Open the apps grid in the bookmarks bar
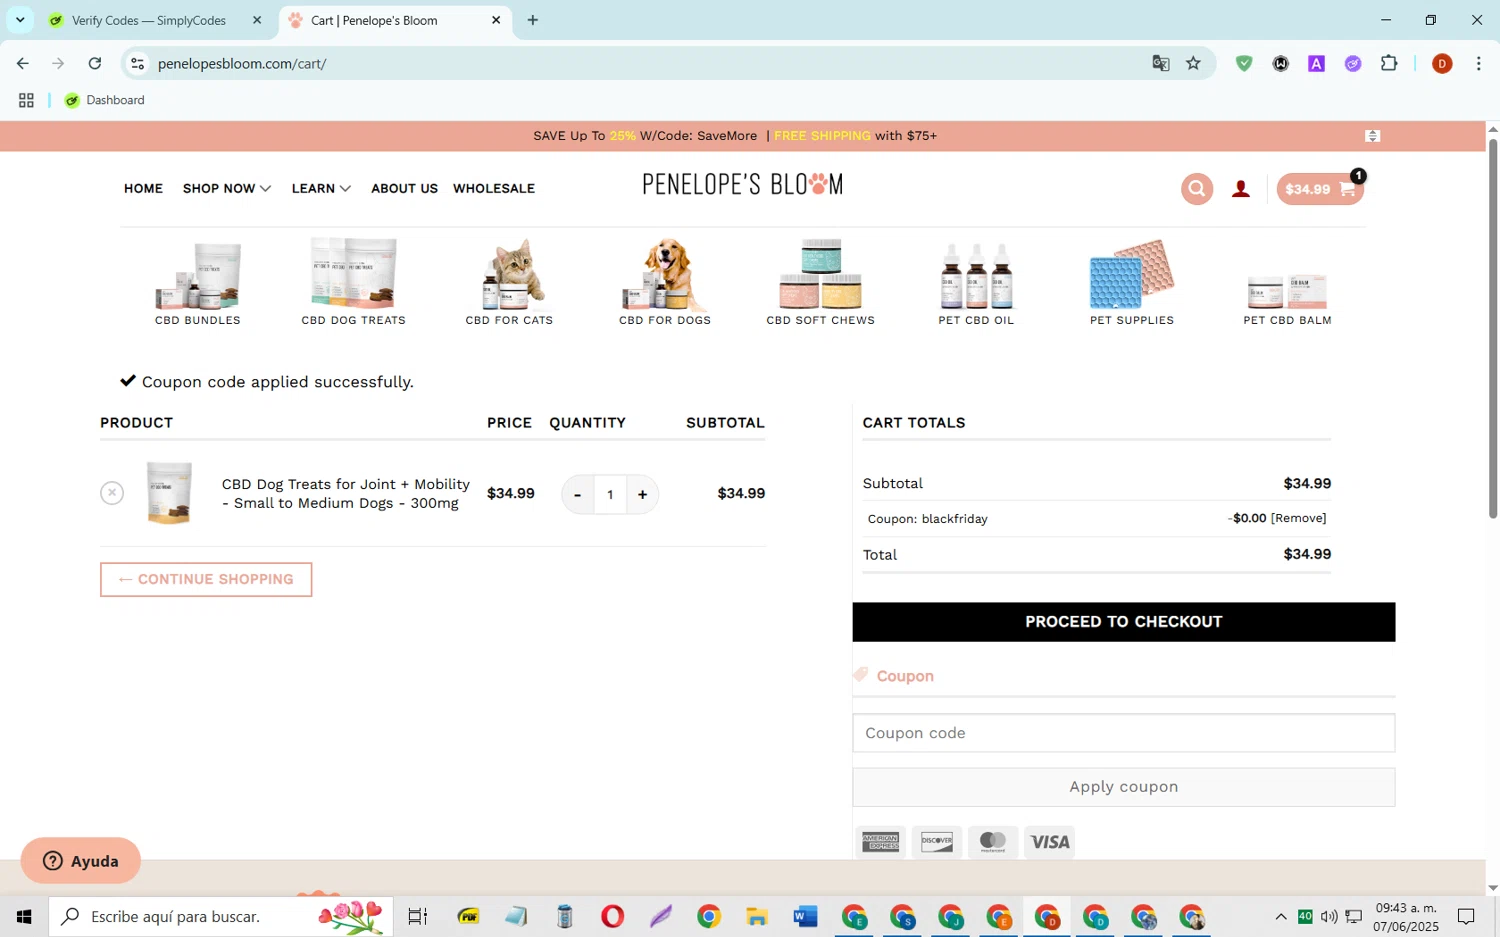Viewport: 1500px width, 937px height. coord(26,100)
